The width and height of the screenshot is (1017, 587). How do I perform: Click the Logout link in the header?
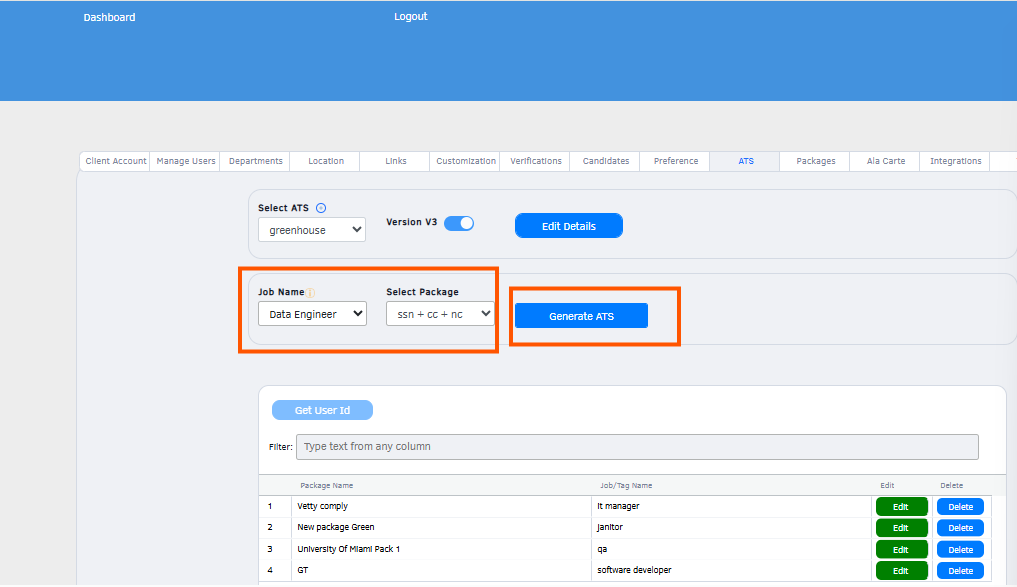pos(411,16)
